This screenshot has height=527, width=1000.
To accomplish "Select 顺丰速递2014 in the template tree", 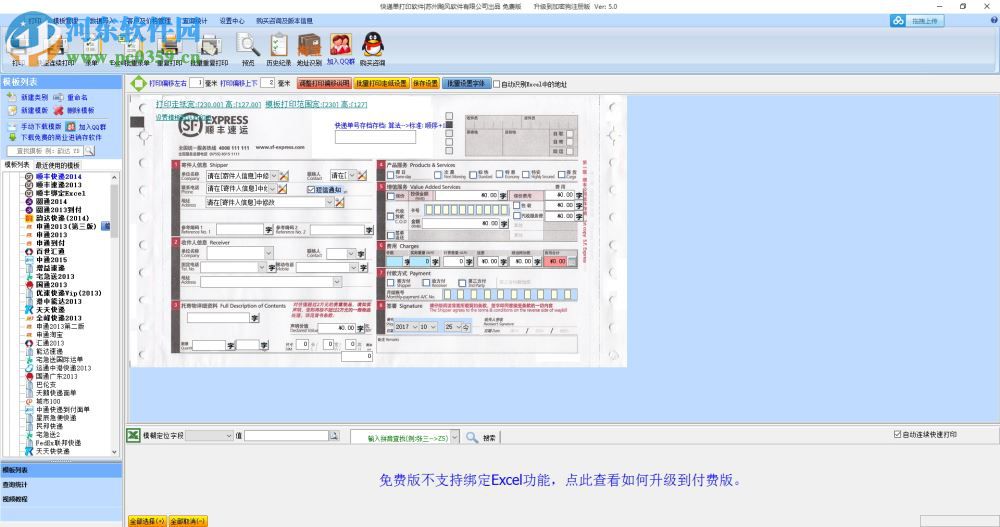I will point(59,176).
